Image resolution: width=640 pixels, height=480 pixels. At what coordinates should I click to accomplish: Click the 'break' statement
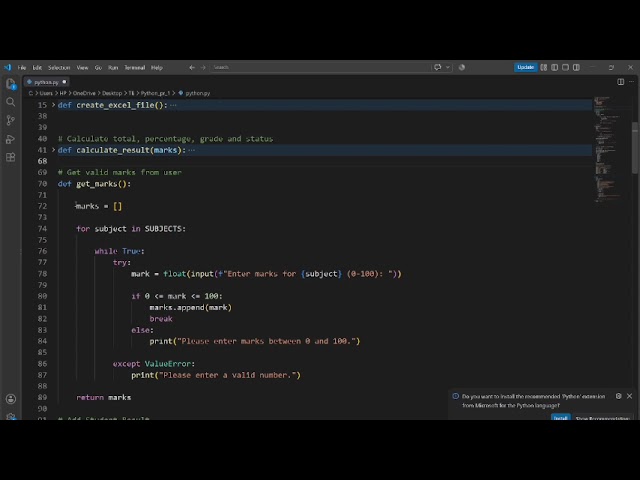click(x=161, y=318)
